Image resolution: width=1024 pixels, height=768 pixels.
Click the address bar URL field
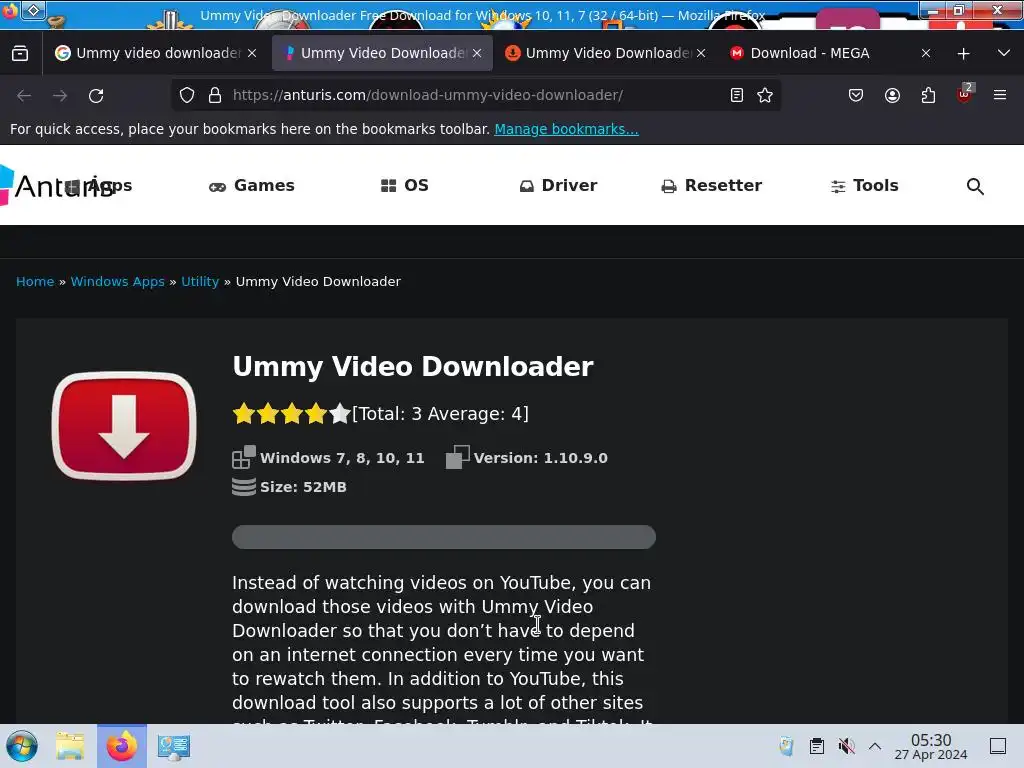[x=475, y=95]
